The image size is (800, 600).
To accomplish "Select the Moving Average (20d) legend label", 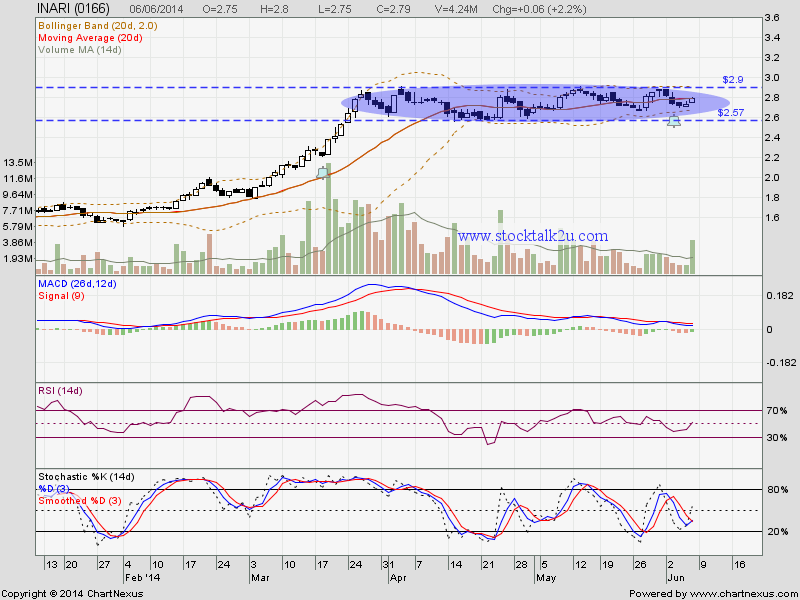I will [90, 38].
